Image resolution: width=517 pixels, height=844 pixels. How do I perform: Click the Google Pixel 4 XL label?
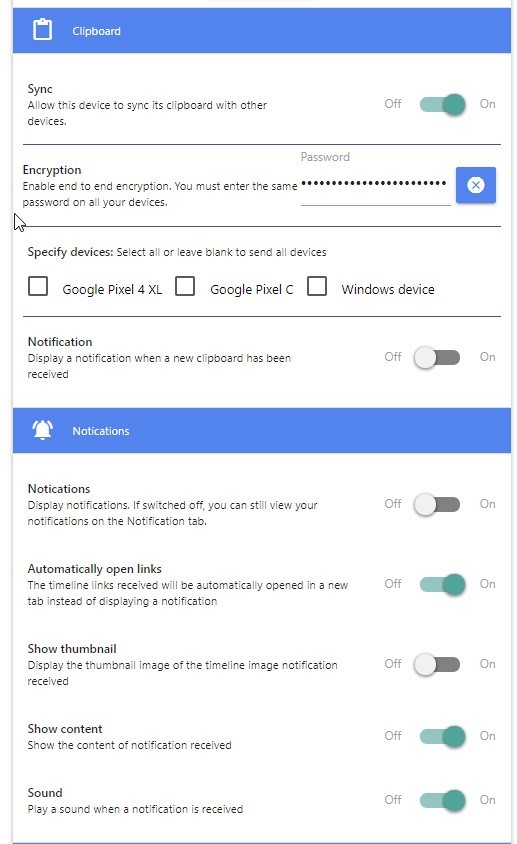(x=112, y=290)
